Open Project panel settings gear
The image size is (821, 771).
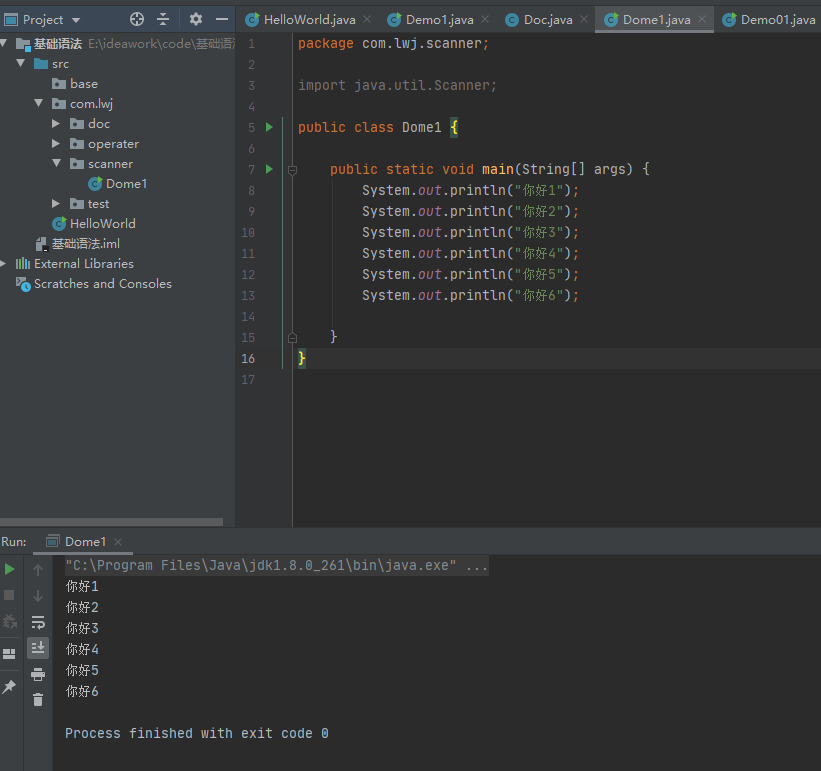tap(196, 19)
